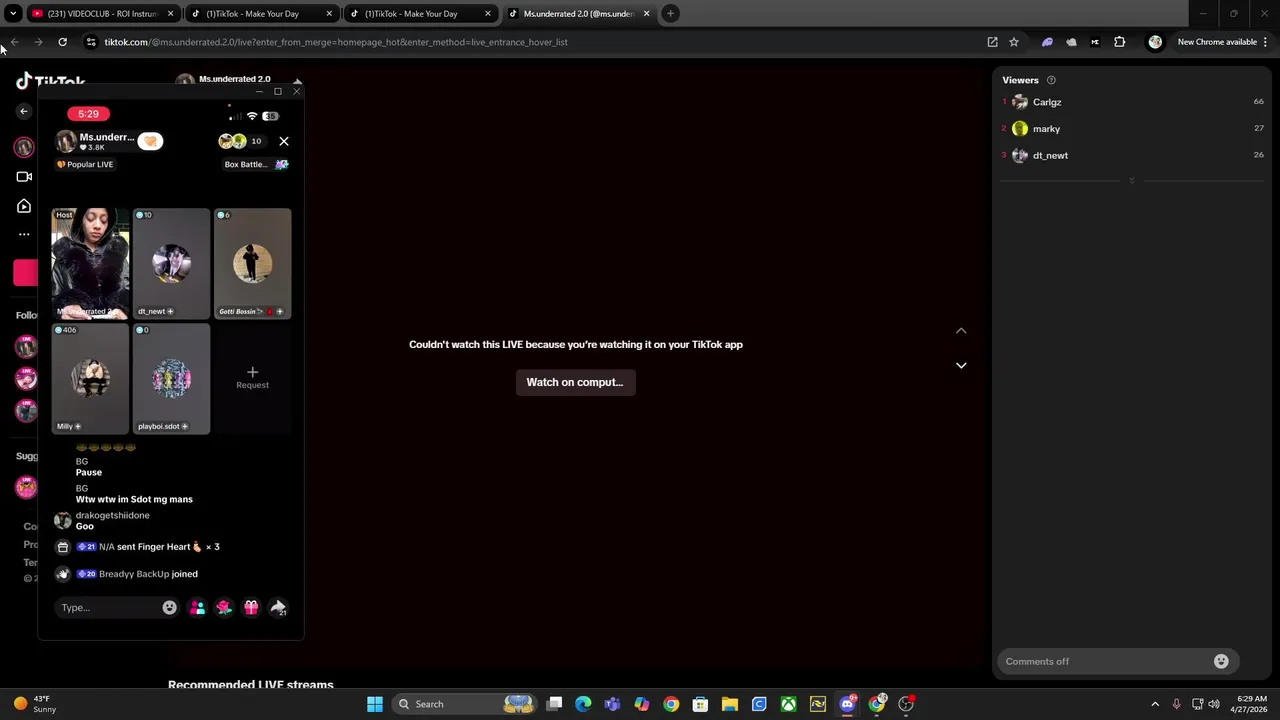Viewport: 1280px width, 720px height.
Task: Open the Windows Start menu
Action: point(375,704)
